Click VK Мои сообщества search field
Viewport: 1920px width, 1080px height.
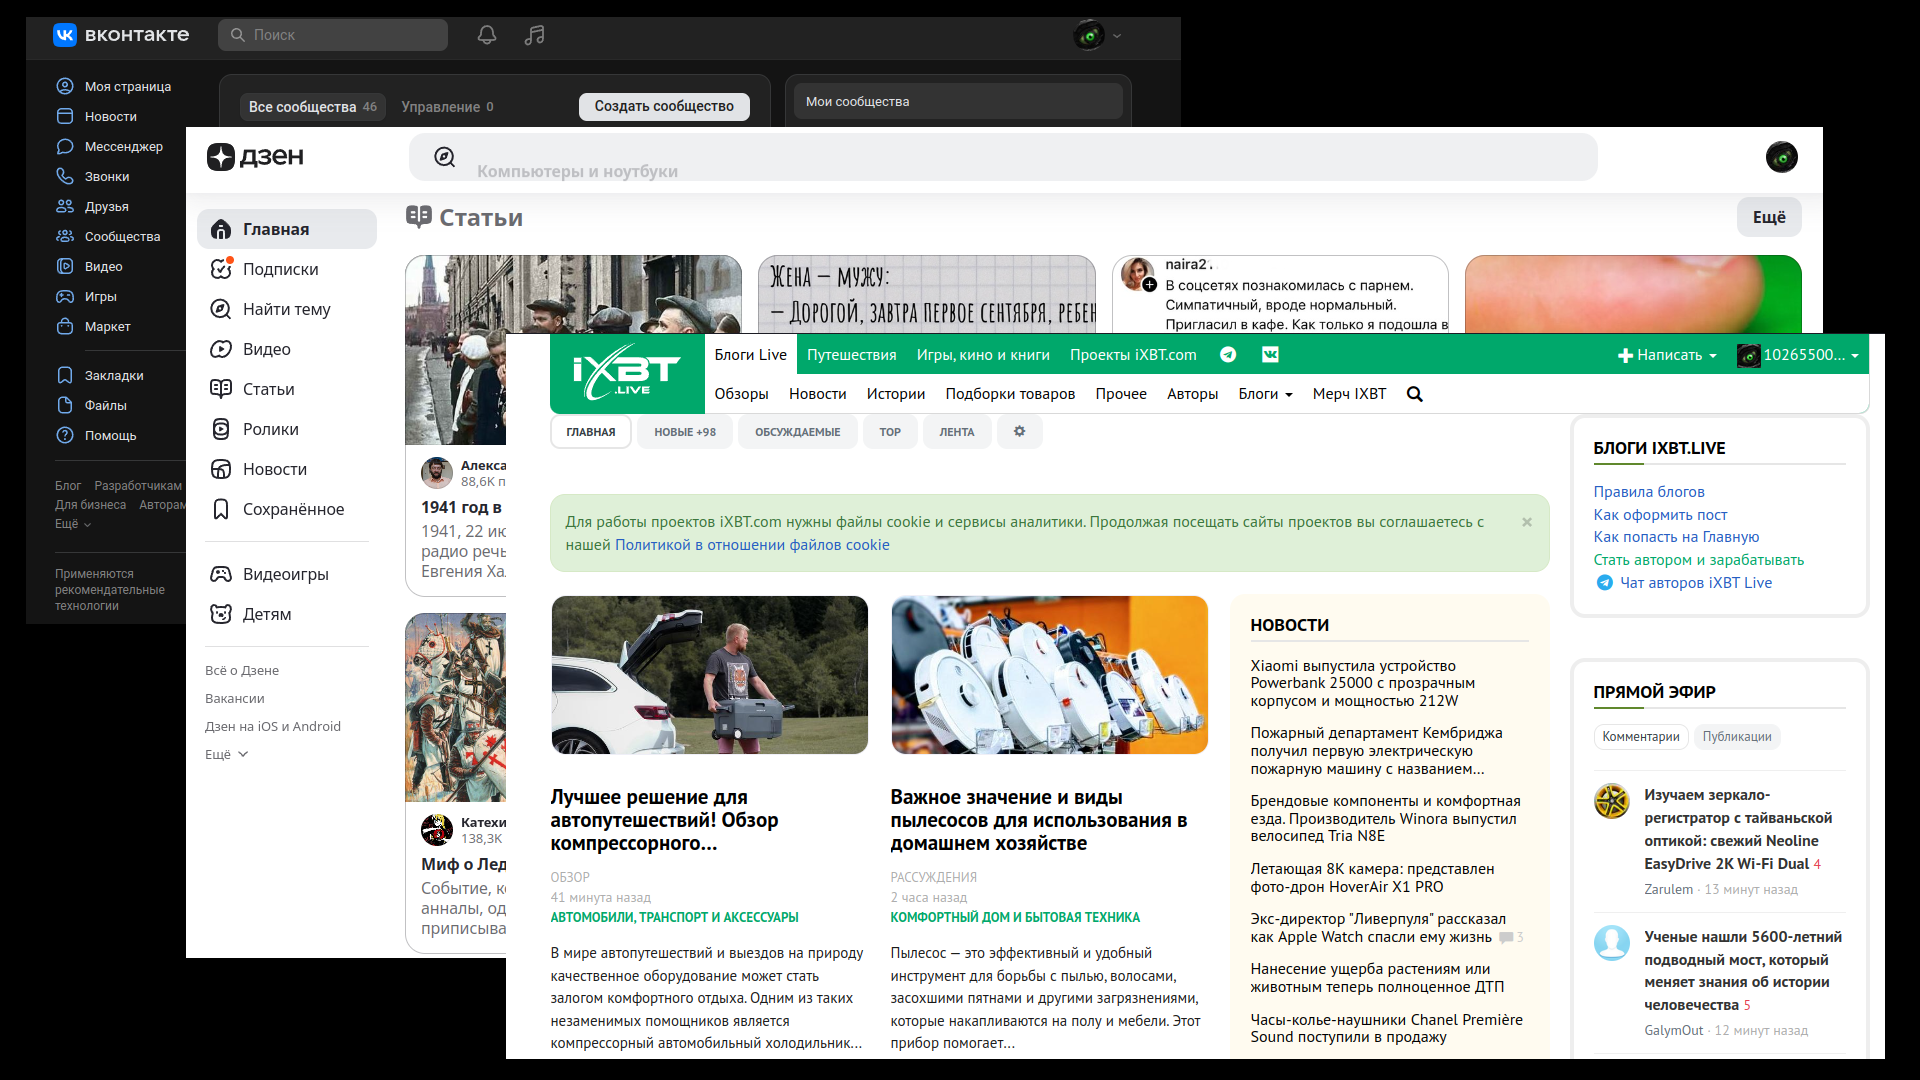958,102
